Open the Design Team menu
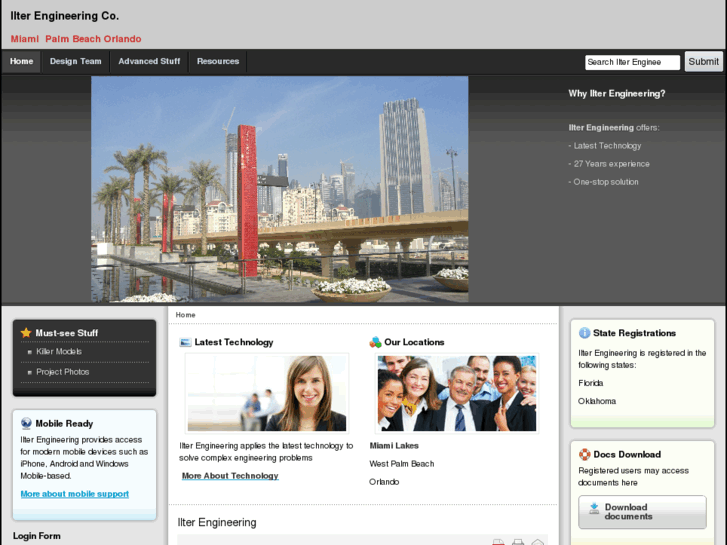 76,61
